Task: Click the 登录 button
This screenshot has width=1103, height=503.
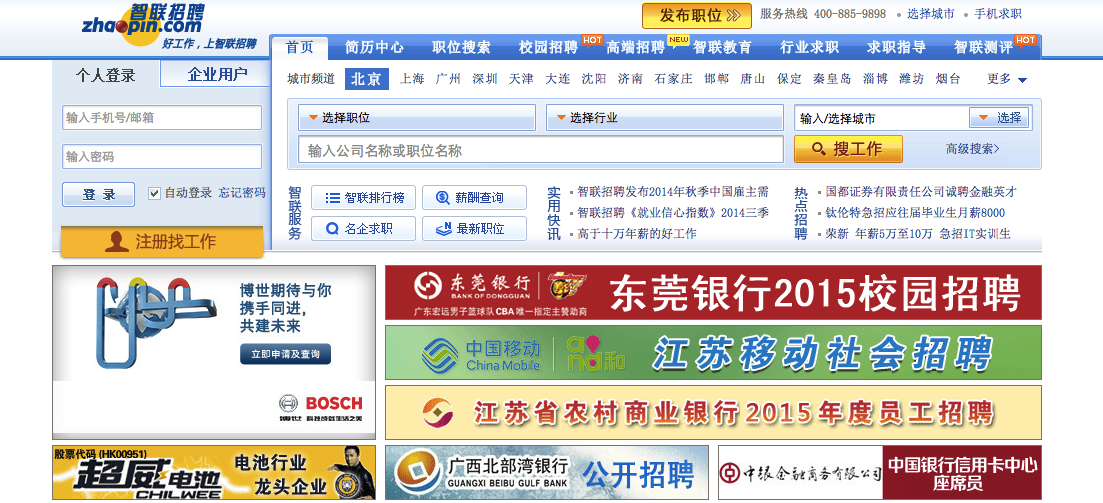Action: pyautogui.click(x=98, y=194)
